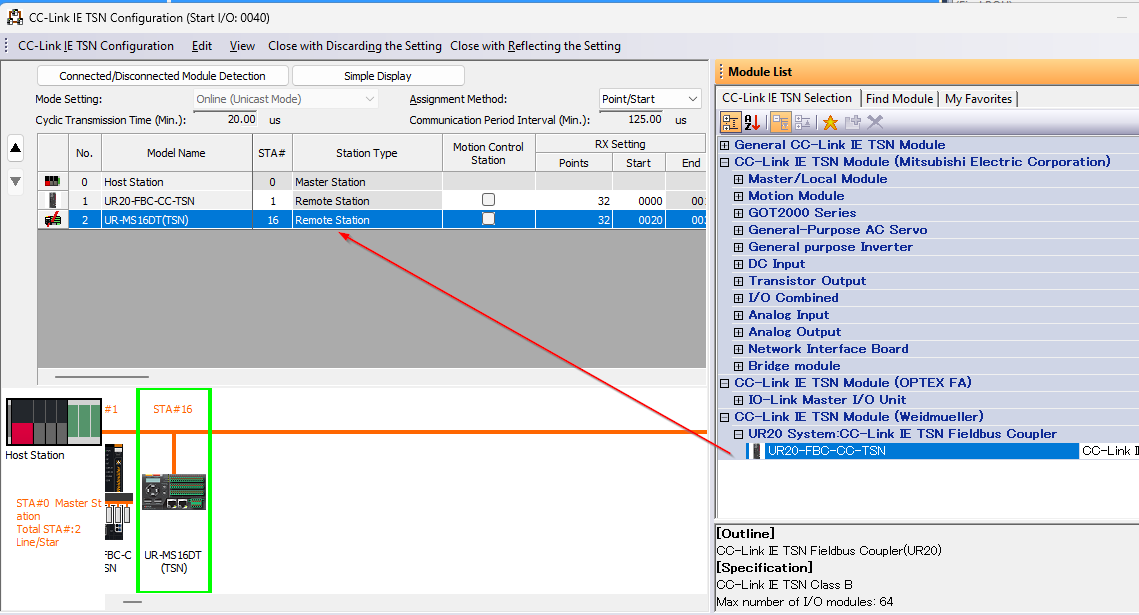The height and width of the screenshot is (615, 1139).
Task: Click the Cyclic Transmission Time field
Action: pyautogui.click(x=226, y=120)
